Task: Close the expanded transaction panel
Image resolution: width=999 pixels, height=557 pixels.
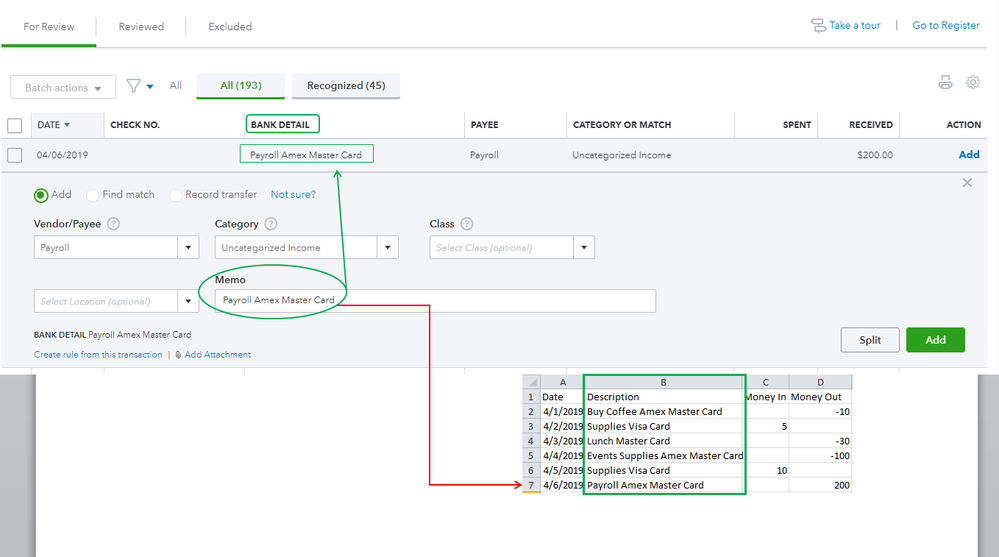Action: click(967, 183)
